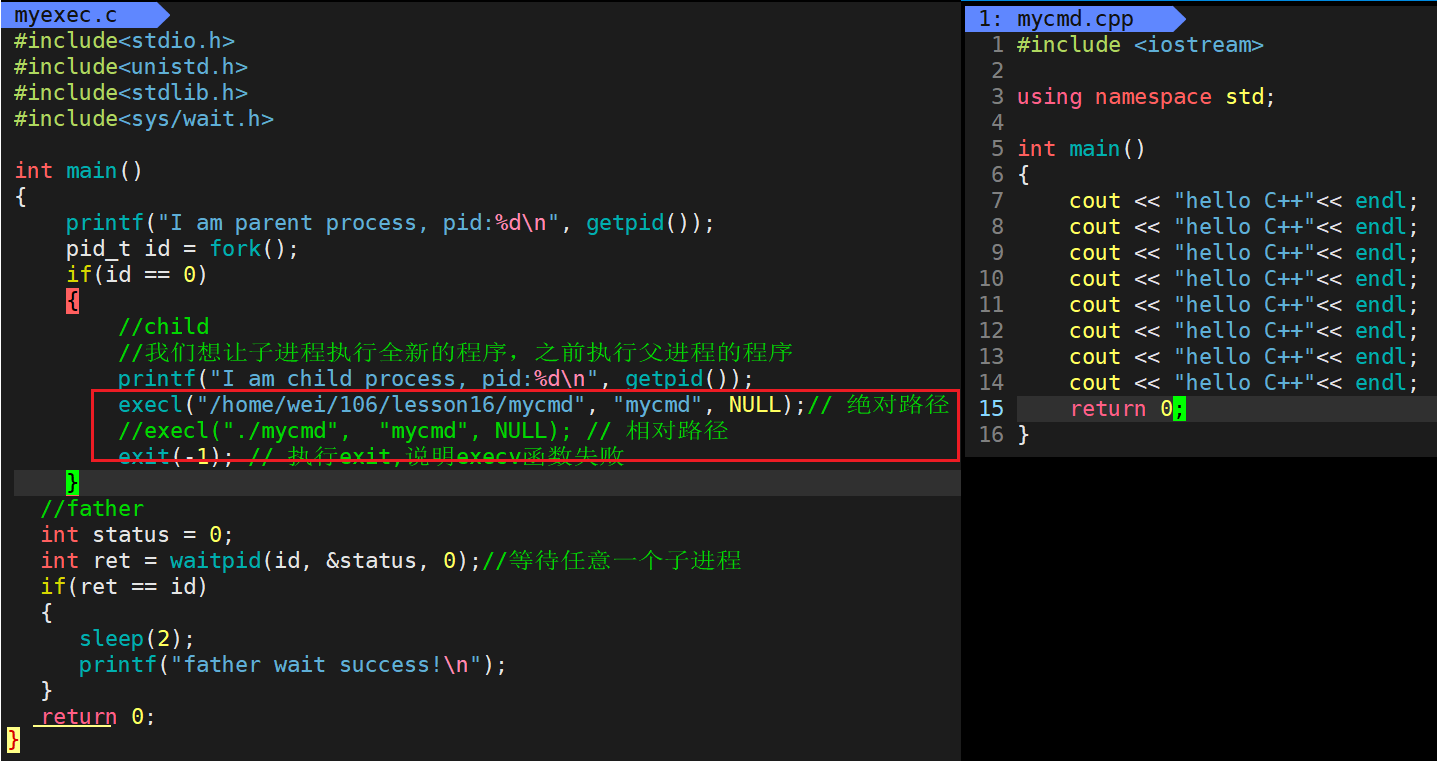Click the 'pid_t id = fork();' line

[x=182, y=249]
